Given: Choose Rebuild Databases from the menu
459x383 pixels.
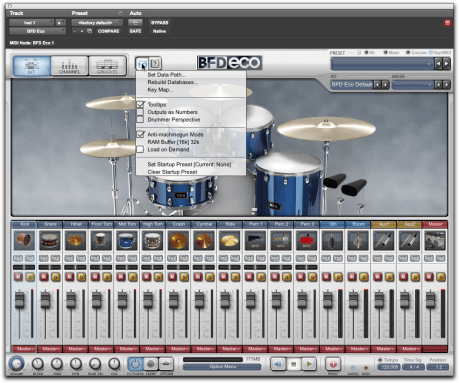Looking at the screenshot, I should point(173,82).
